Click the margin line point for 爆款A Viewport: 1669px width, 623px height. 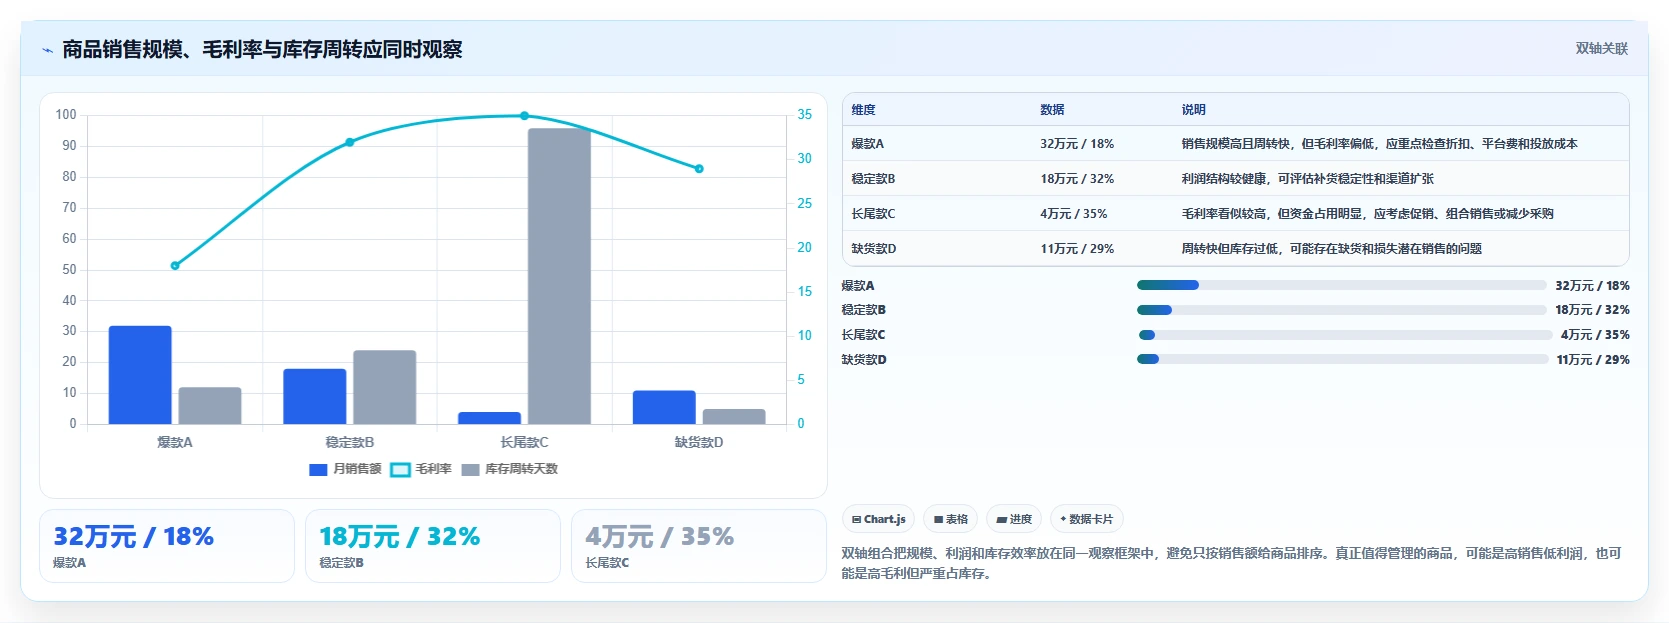click(175, 266)
